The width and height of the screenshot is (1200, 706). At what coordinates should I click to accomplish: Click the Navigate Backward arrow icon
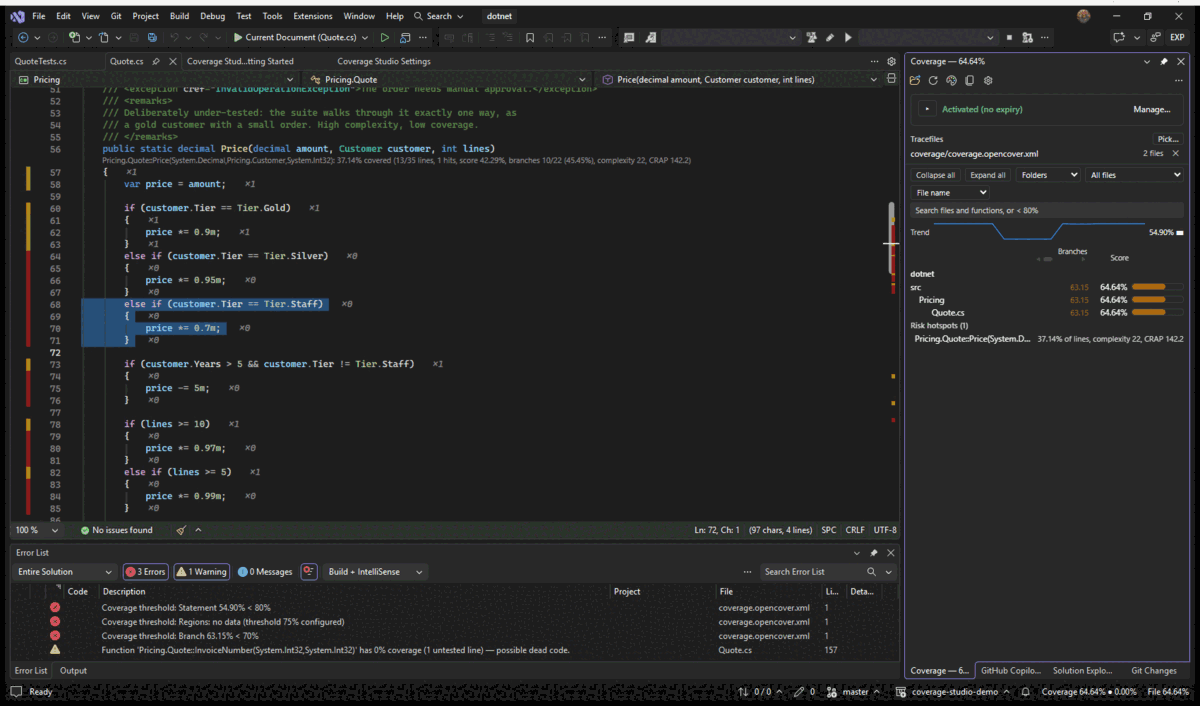point(23,37)
